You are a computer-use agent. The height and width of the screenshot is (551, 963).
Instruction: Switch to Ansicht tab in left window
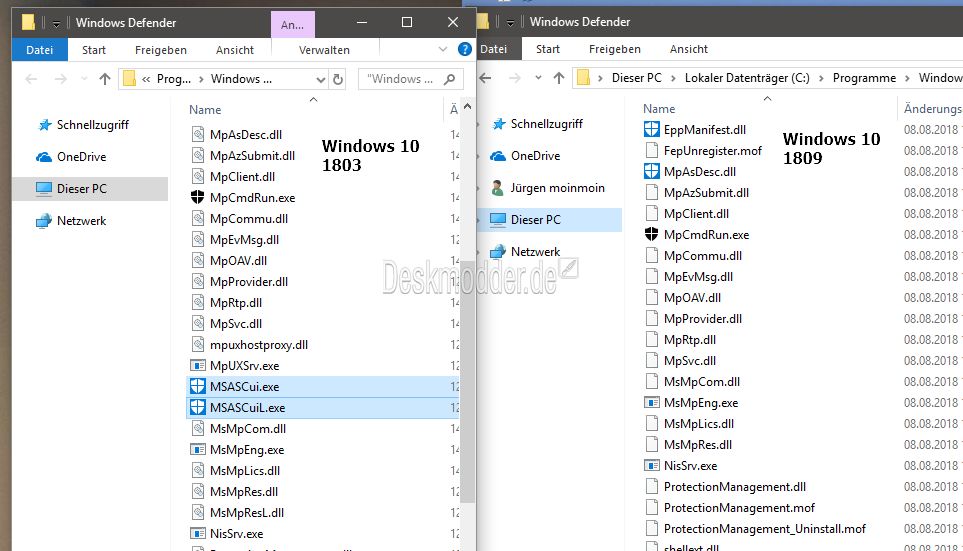pos(235,50)
